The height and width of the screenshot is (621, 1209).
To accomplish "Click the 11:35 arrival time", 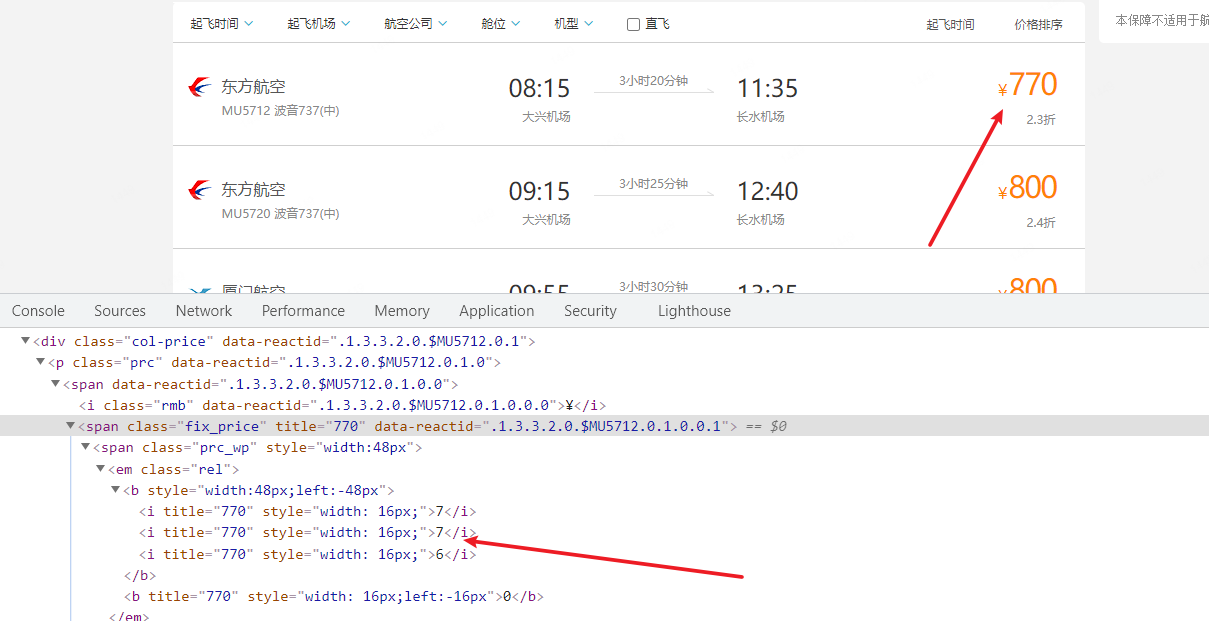I will (x=767, y=88).
